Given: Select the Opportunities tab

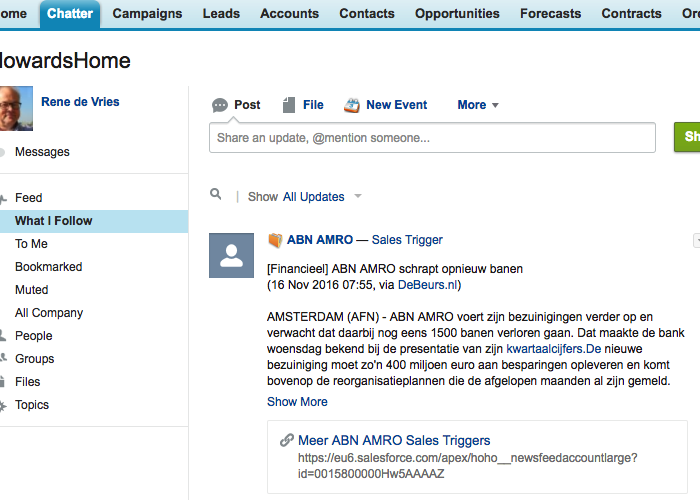Looking at the screenshot, I should coord(457,14).
